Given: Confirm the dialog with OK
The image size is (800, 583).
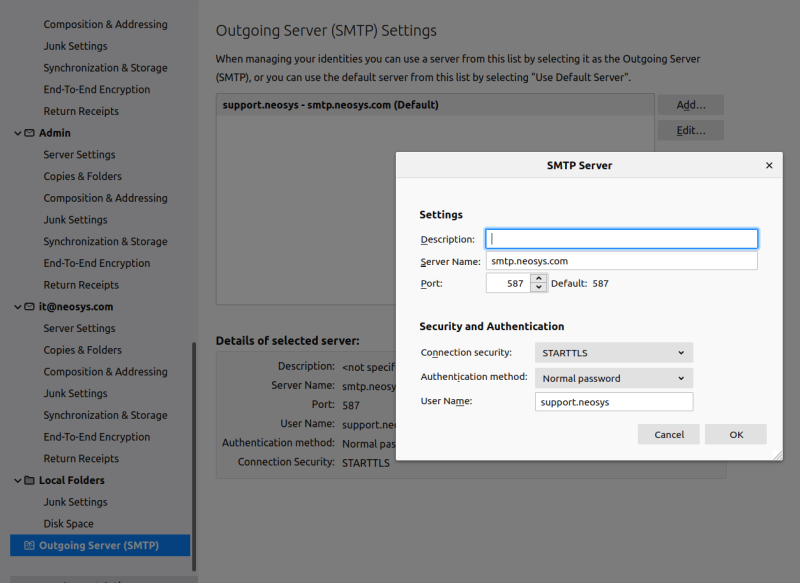Looking at the screenshot, I should click(736, 435).
